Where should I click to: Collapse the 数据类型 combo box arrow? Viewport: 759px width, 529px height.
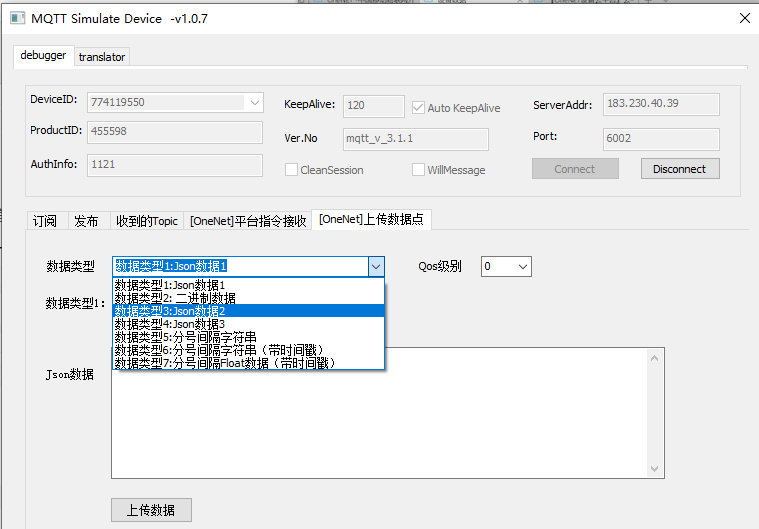coord(376,267)
